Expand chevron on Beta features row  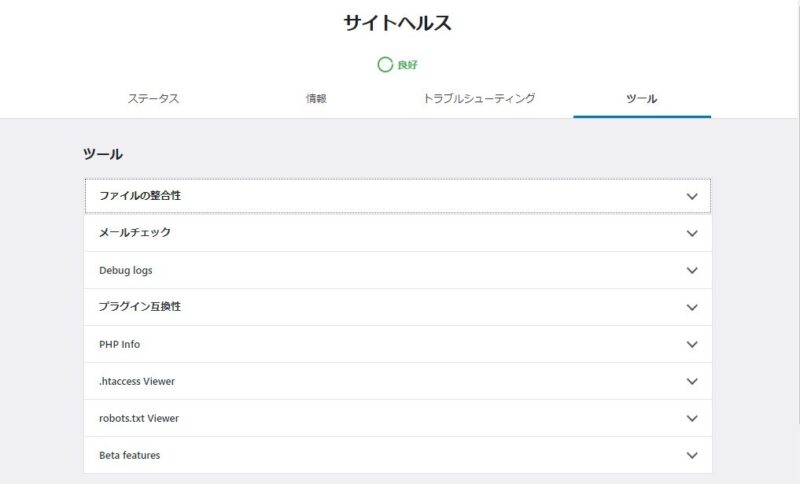pyautogui.click(x=692, y=455)
